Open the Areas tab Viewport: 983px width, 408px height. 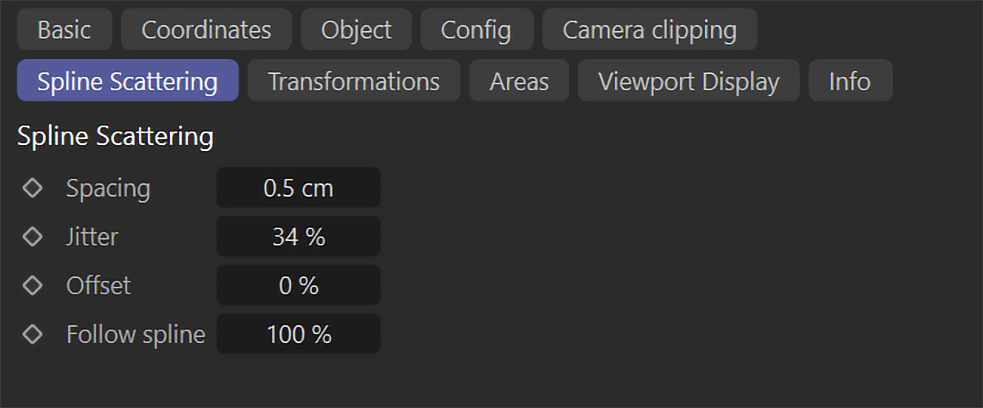point(519,80)
